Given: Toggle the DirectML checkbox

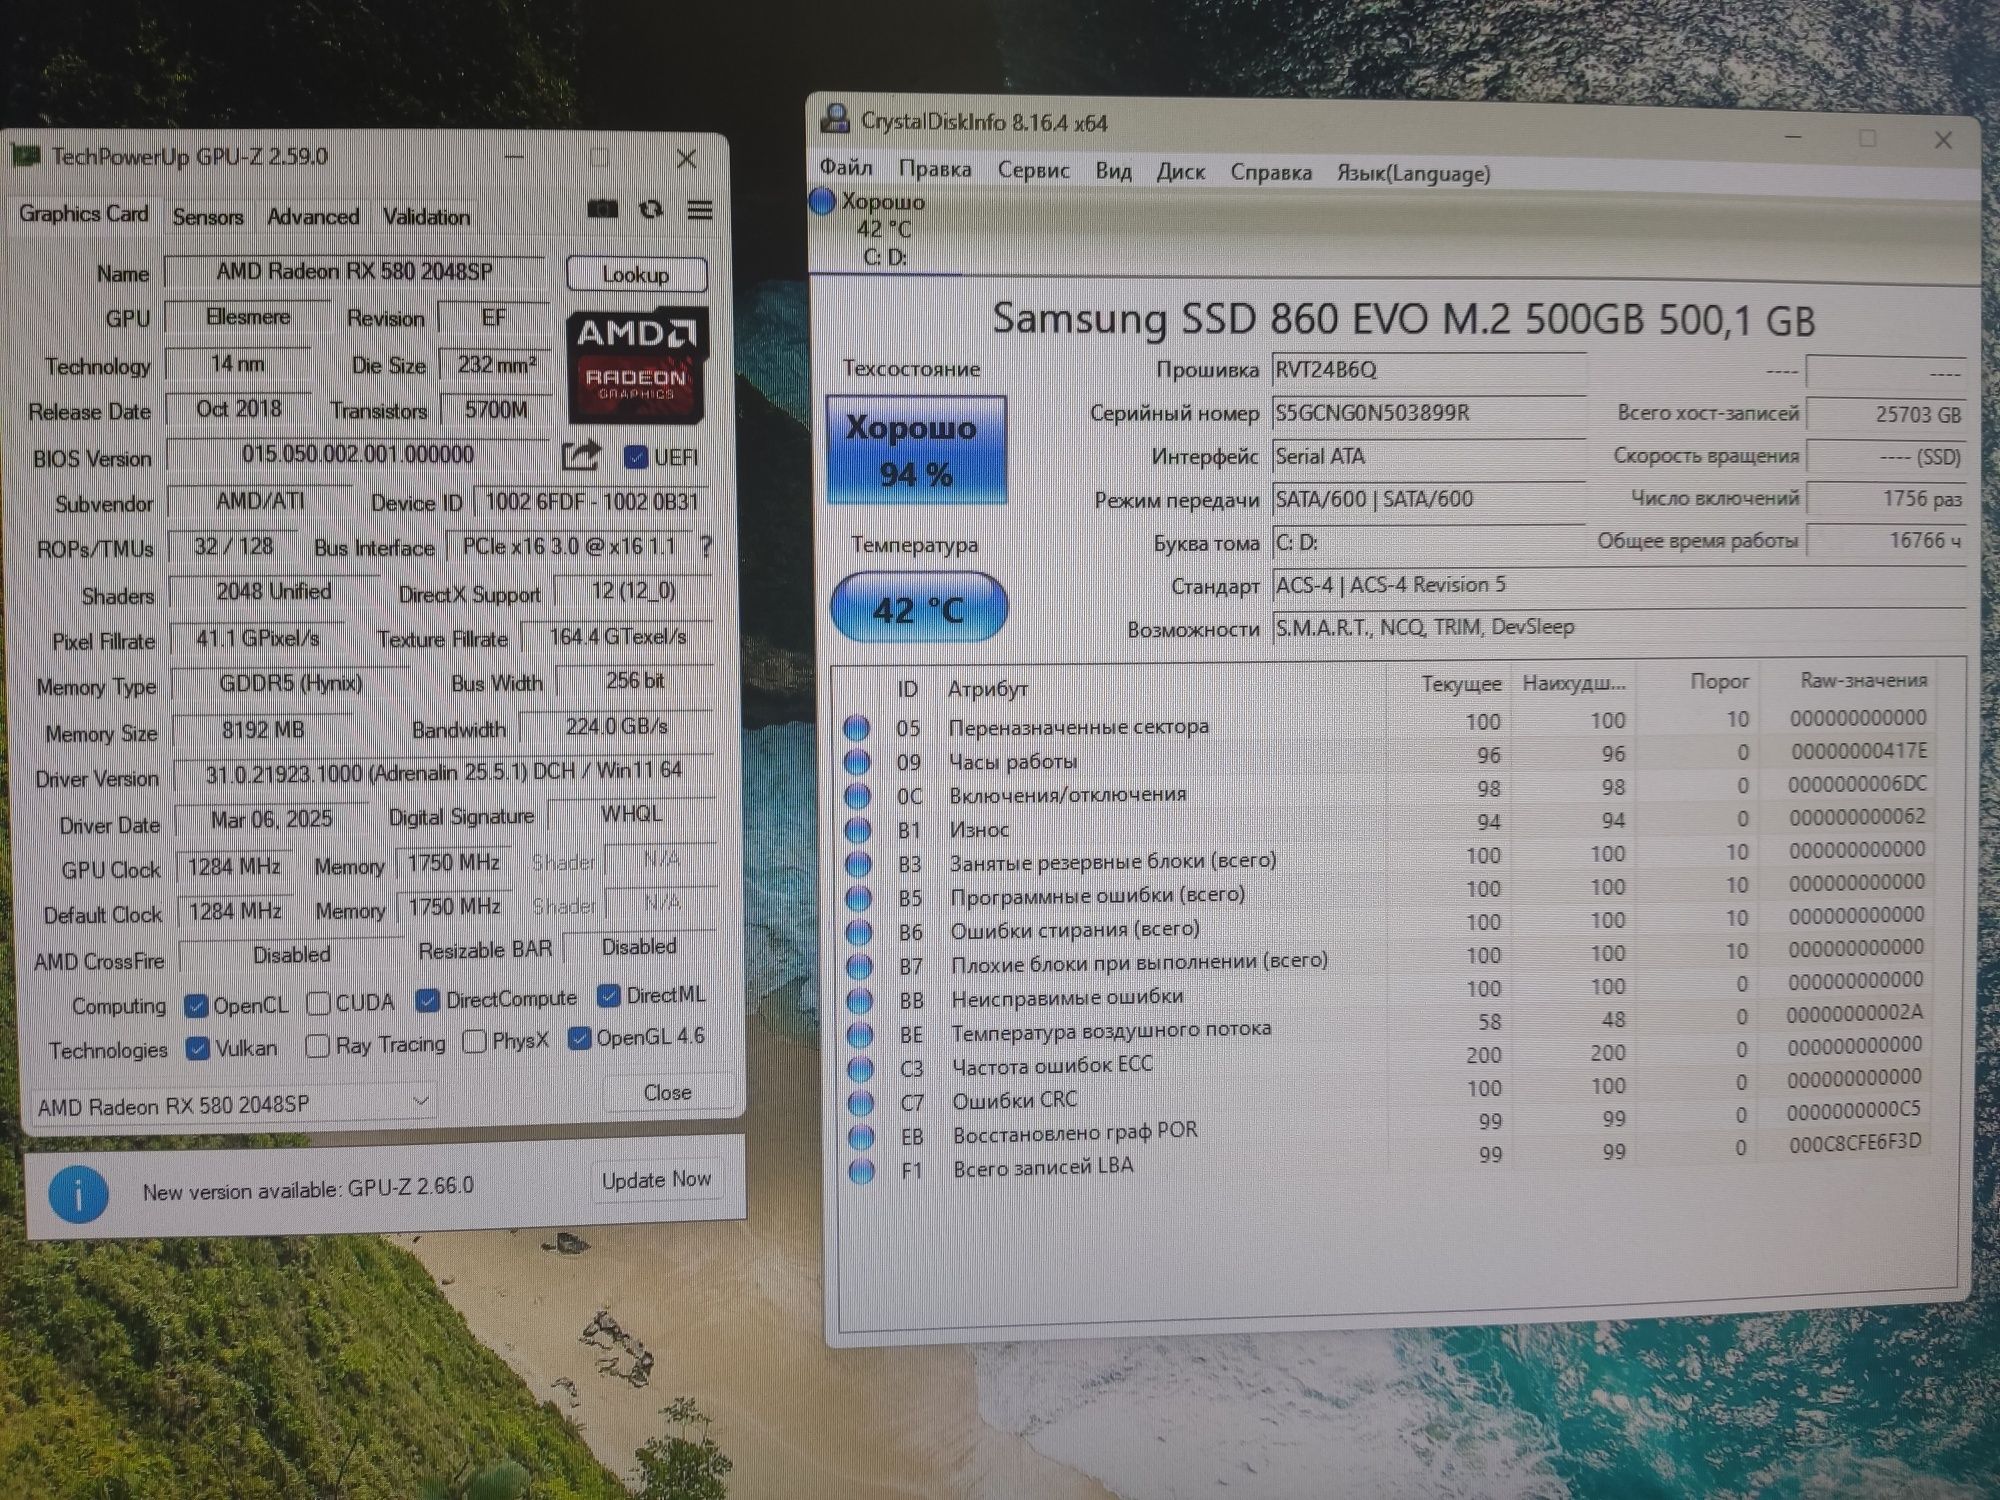Looking at the screenshot, I should point(608,995).
